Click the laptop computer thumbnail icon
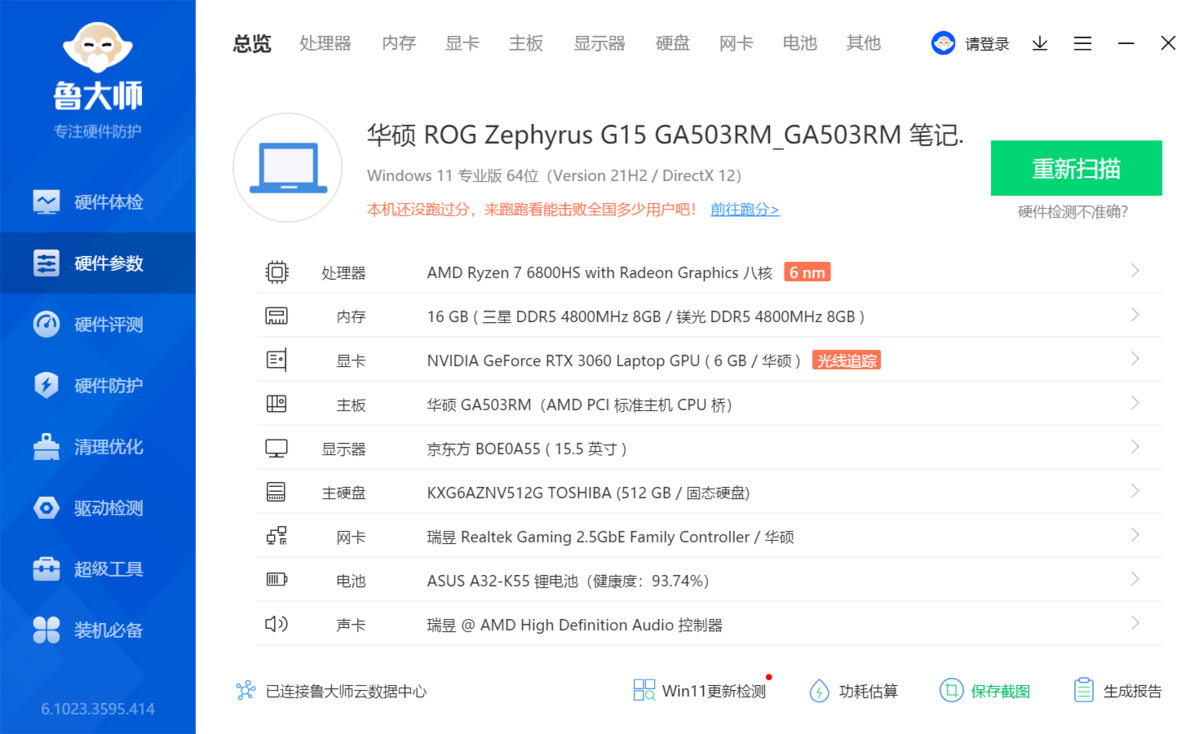 288,168
